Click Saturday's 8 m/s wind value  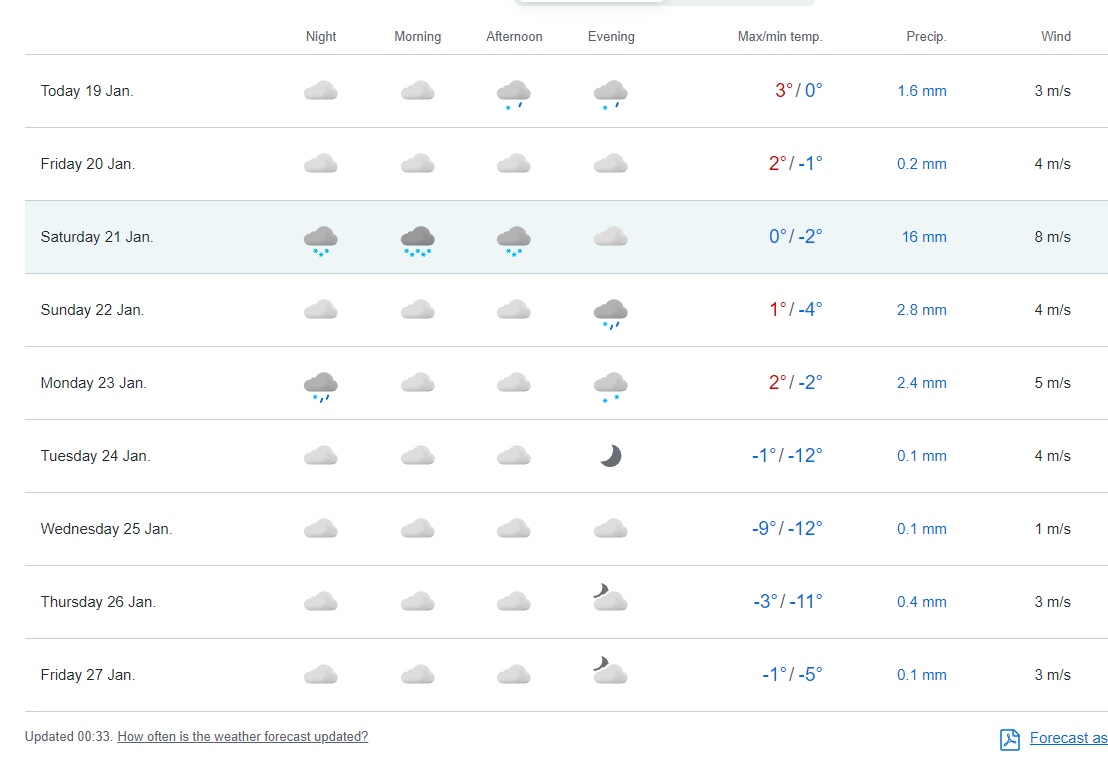[x=1052, y=237]
